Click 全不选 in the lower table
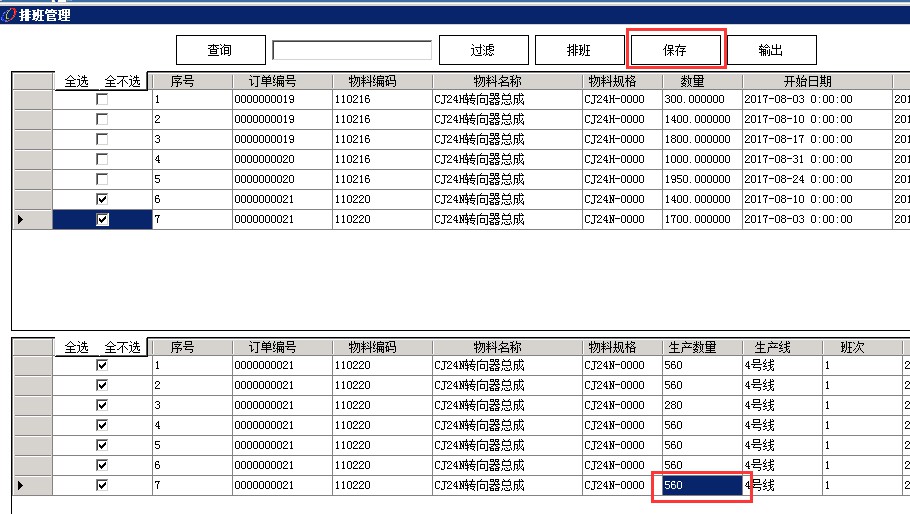910x514 pixels. point(122,348)
